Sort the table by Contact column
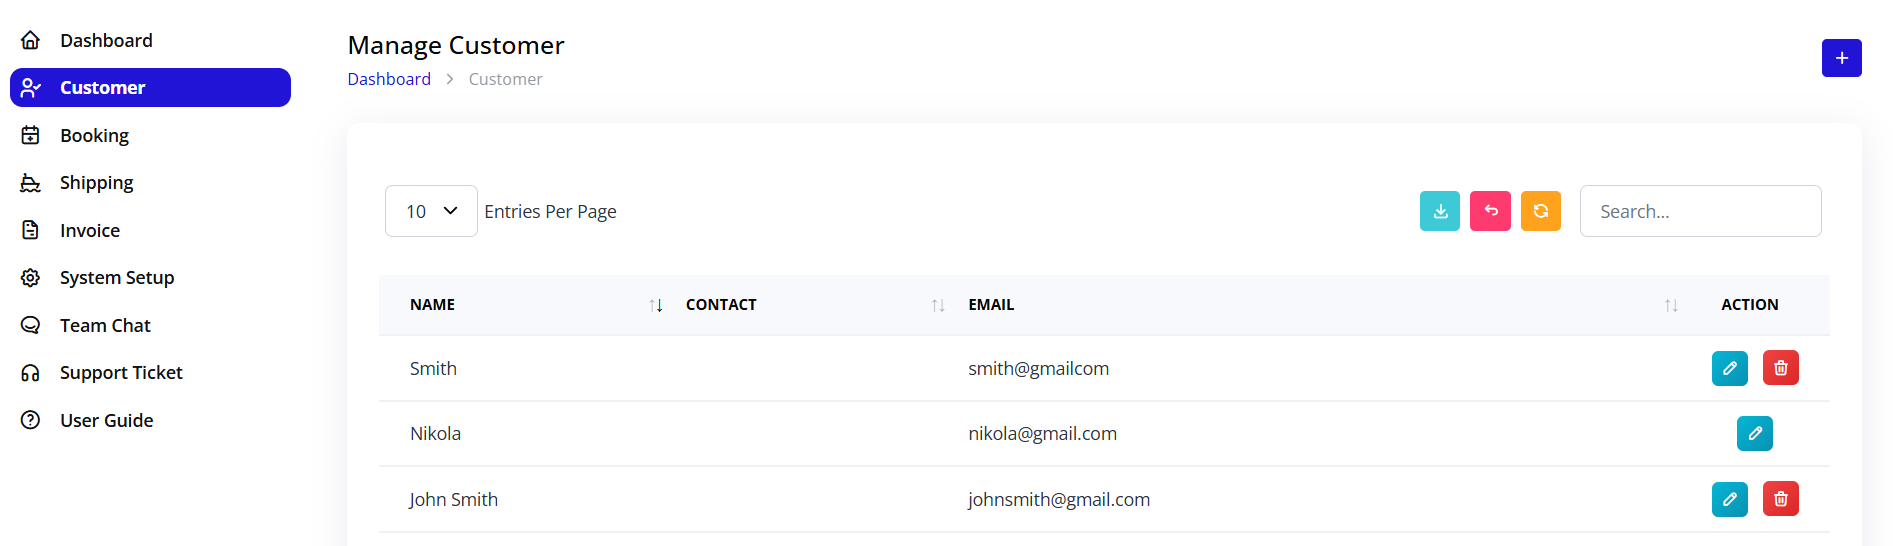The width and height of the screenshot is (1893, 546). coord(938,305)
